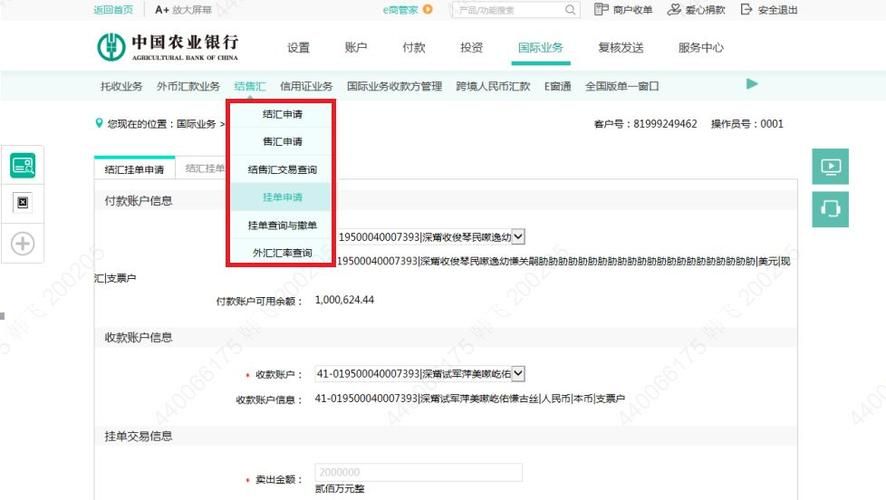
Task: Click 爱心捐款 link
Action: (705, 10)
